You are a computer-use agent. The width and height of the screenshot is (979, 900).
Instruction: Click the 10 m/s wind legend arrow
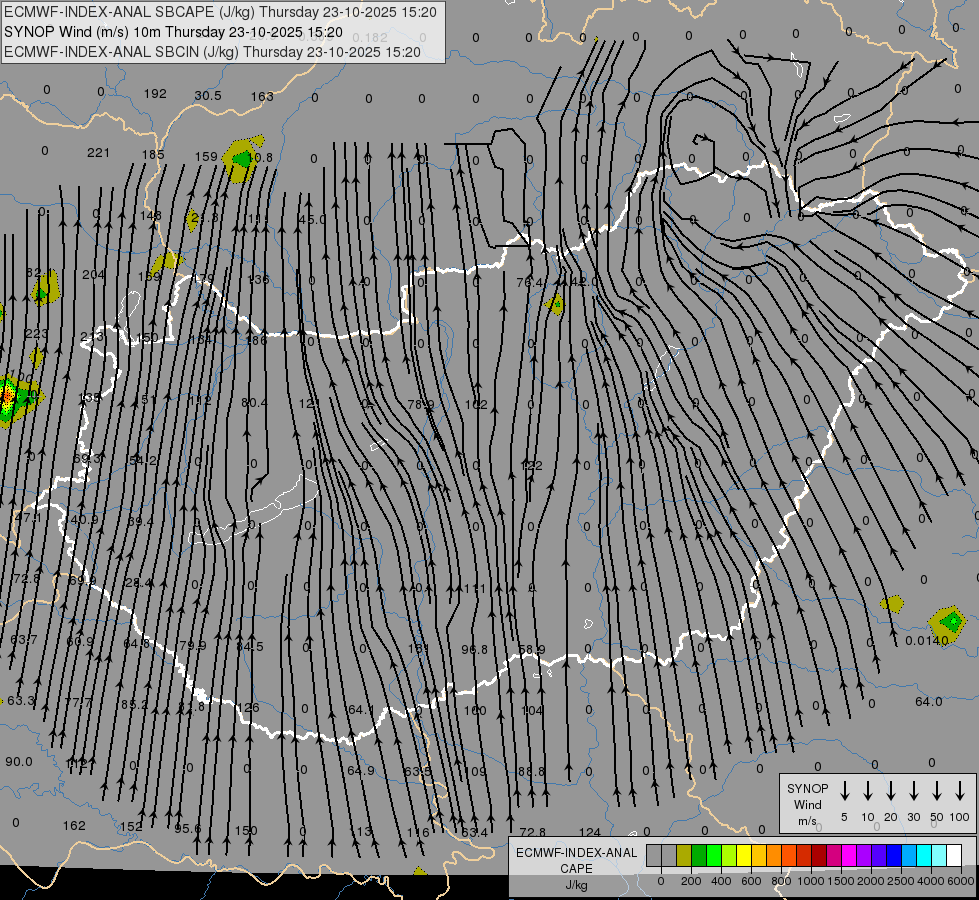click(x=867, y=791)
